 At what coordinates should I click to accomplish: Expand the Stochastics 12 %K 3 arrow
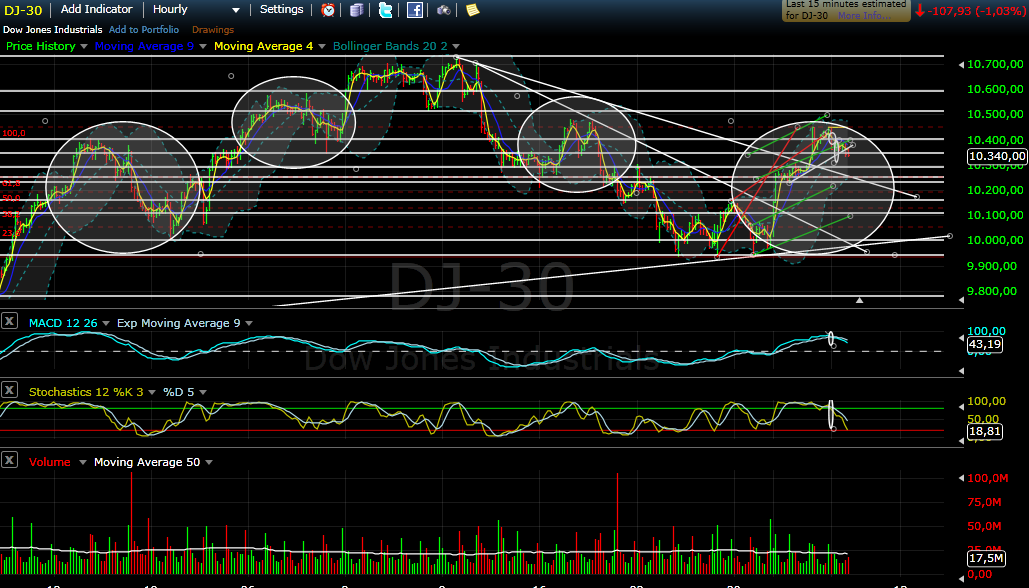pyautogui.click(x=152, y=392)
